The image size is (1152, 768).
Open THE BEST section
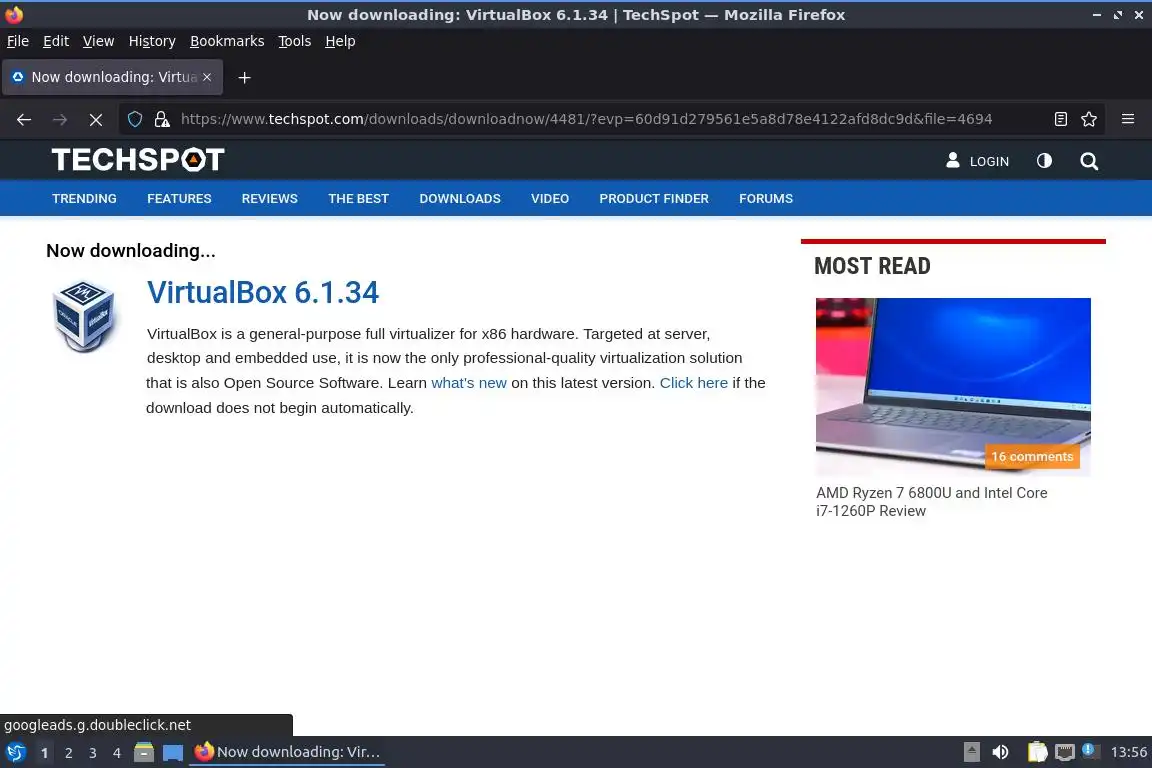(359, 198)
